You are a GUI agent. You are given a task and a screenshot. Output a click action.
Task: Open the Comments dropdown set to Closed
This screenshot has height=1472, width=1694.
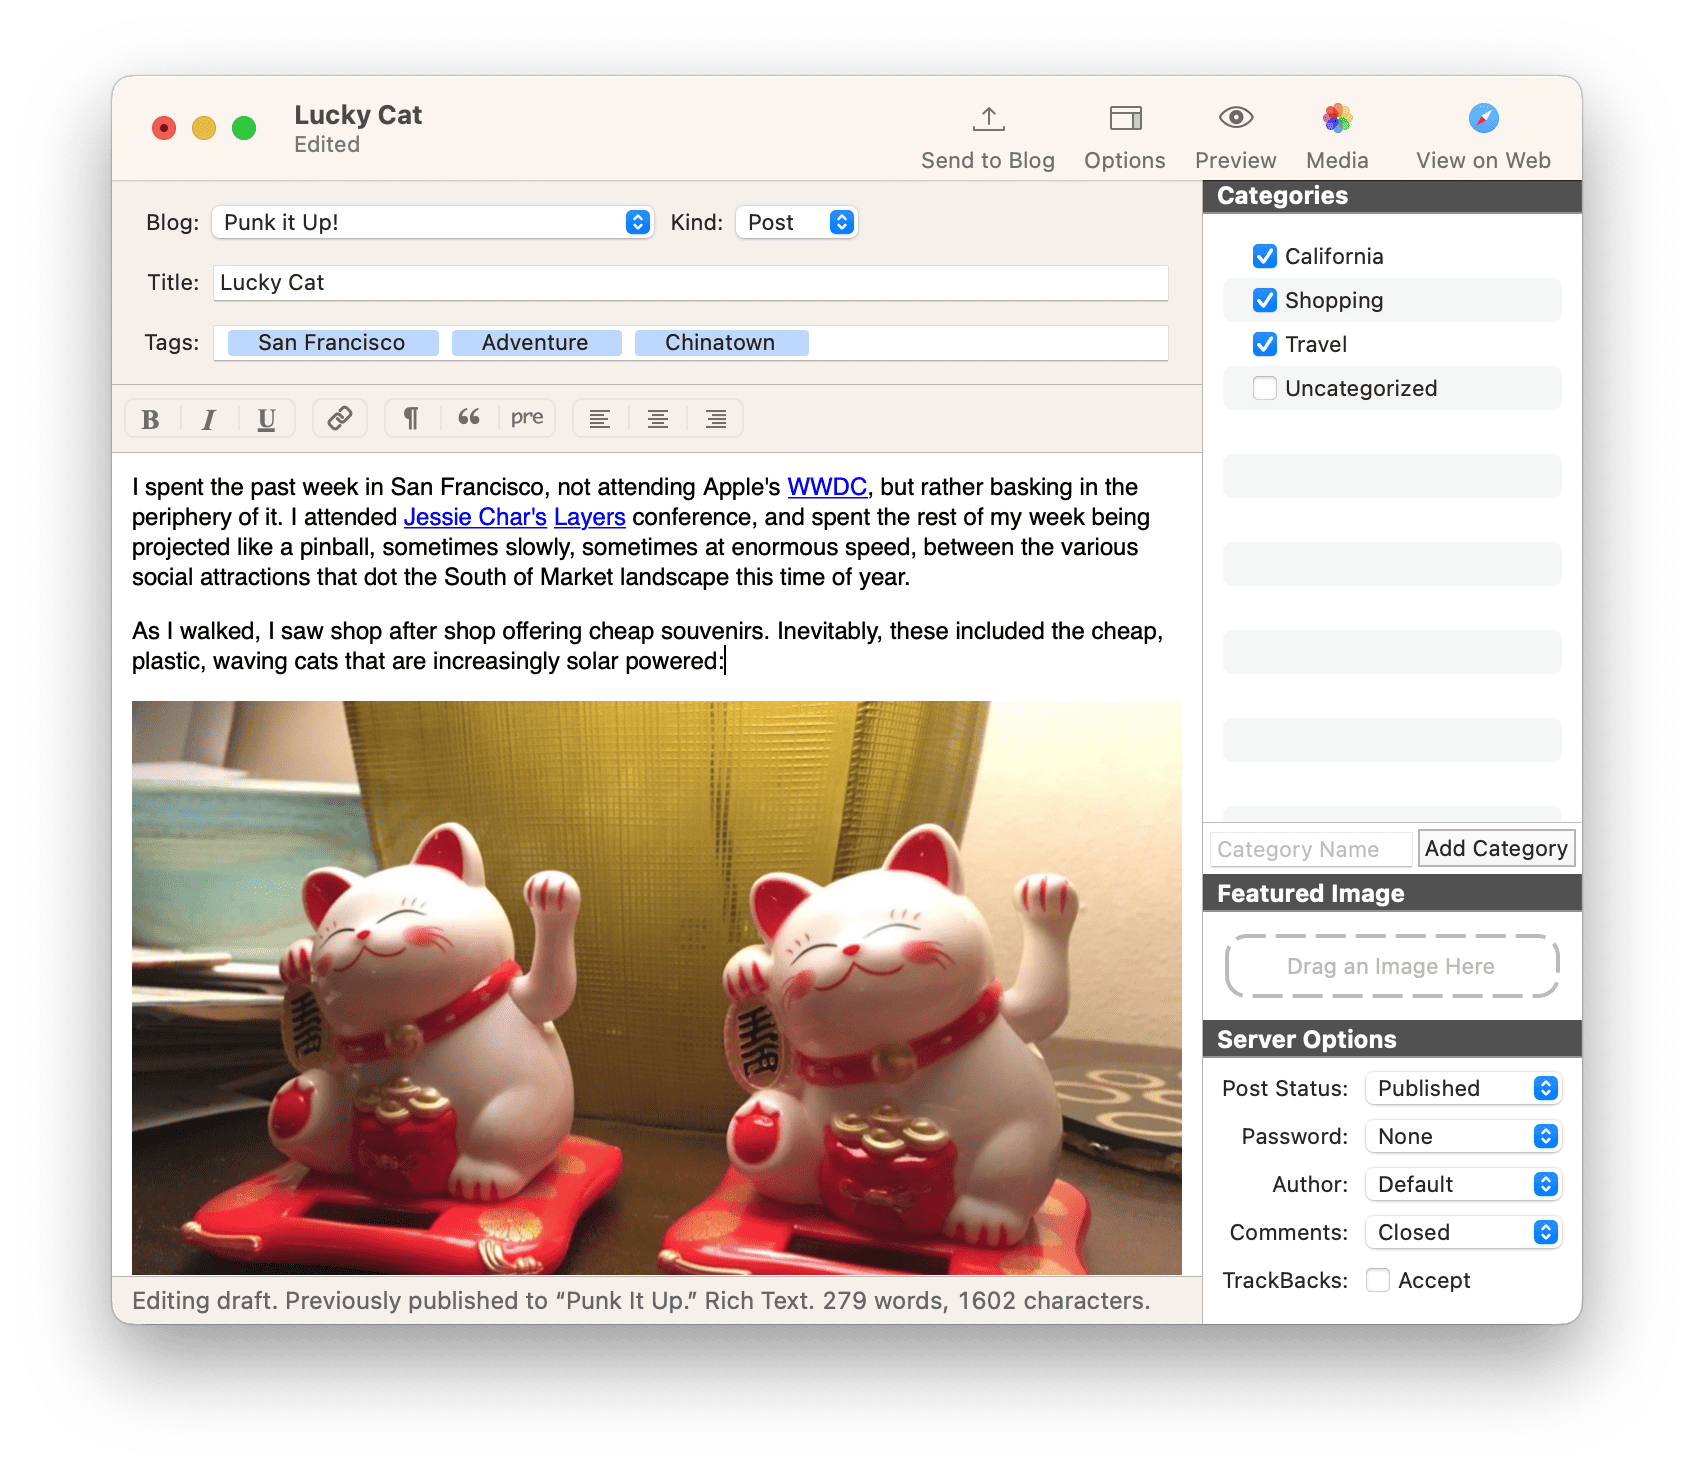[1463, 1232]
